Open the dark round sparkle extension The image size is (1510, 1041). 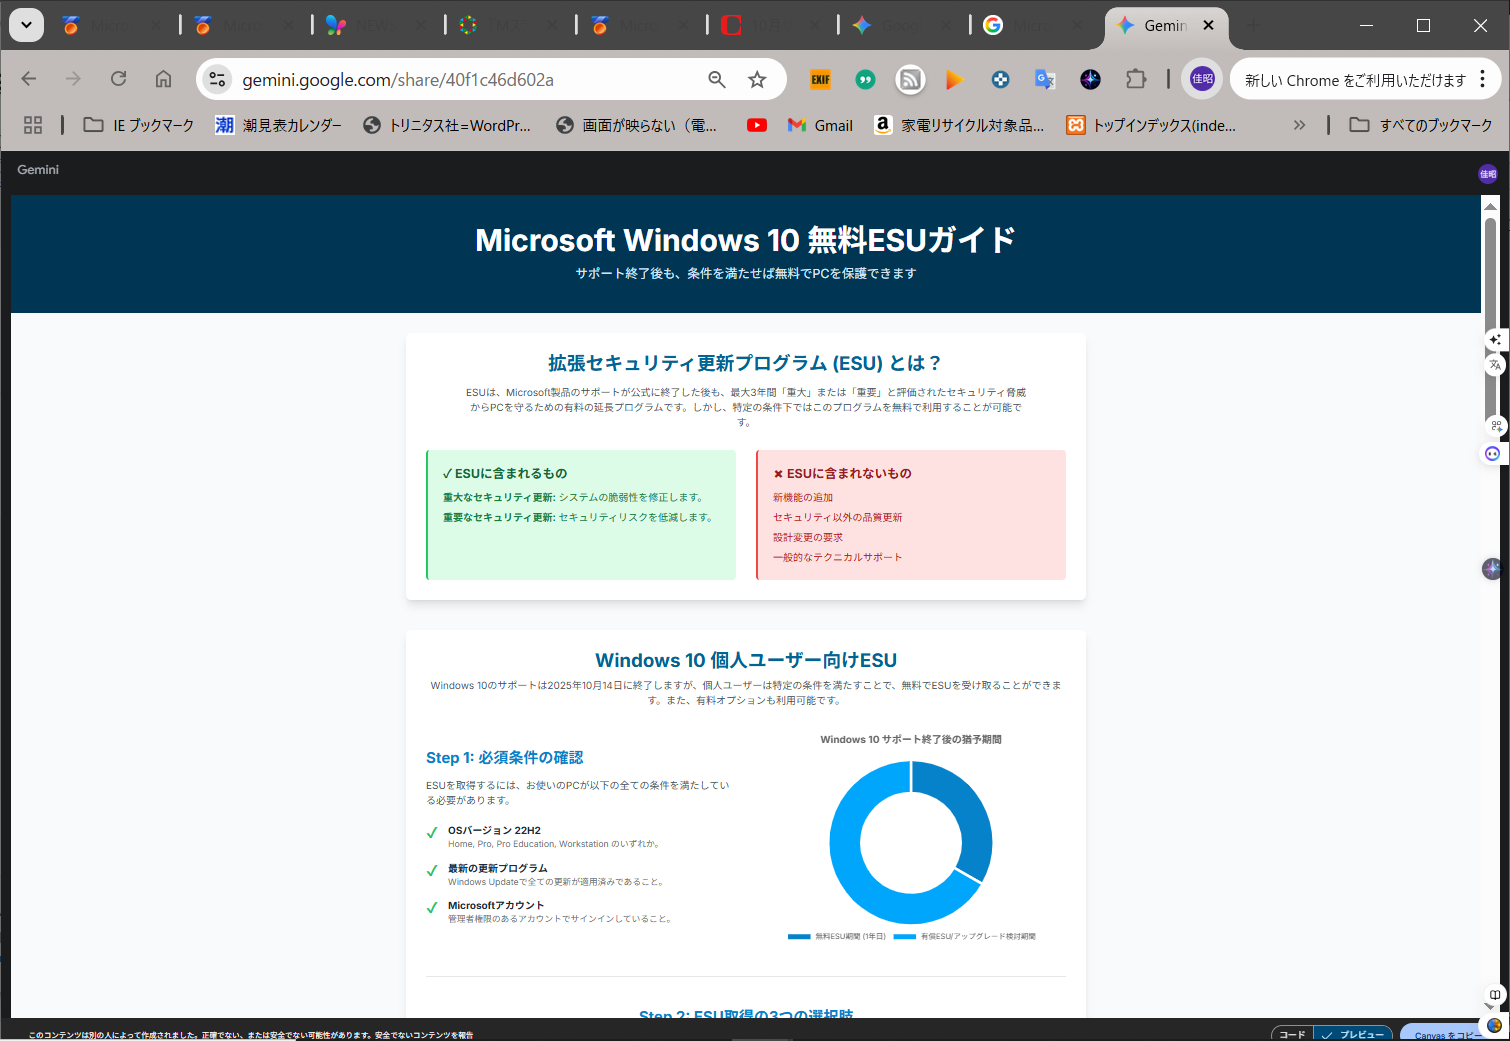point(1090,79)
